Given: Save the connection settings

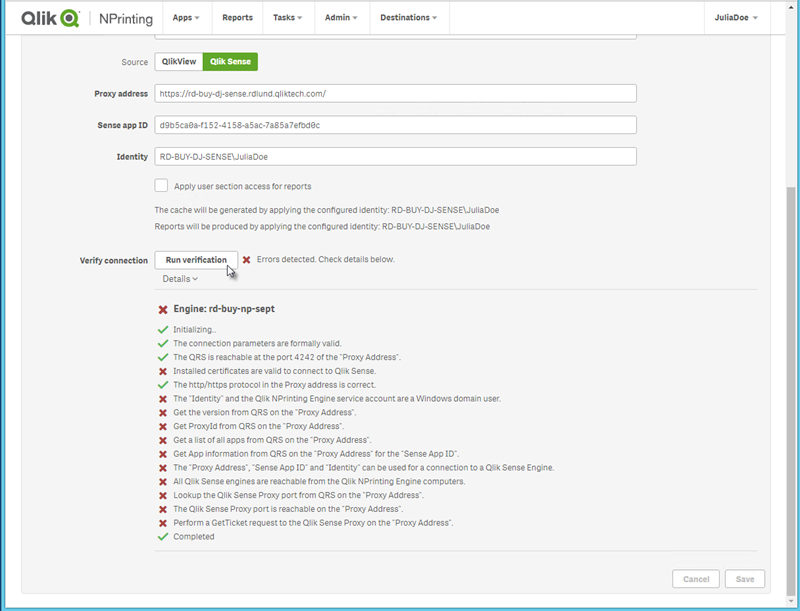Looking at the screenshot, I should pos(746,579).
